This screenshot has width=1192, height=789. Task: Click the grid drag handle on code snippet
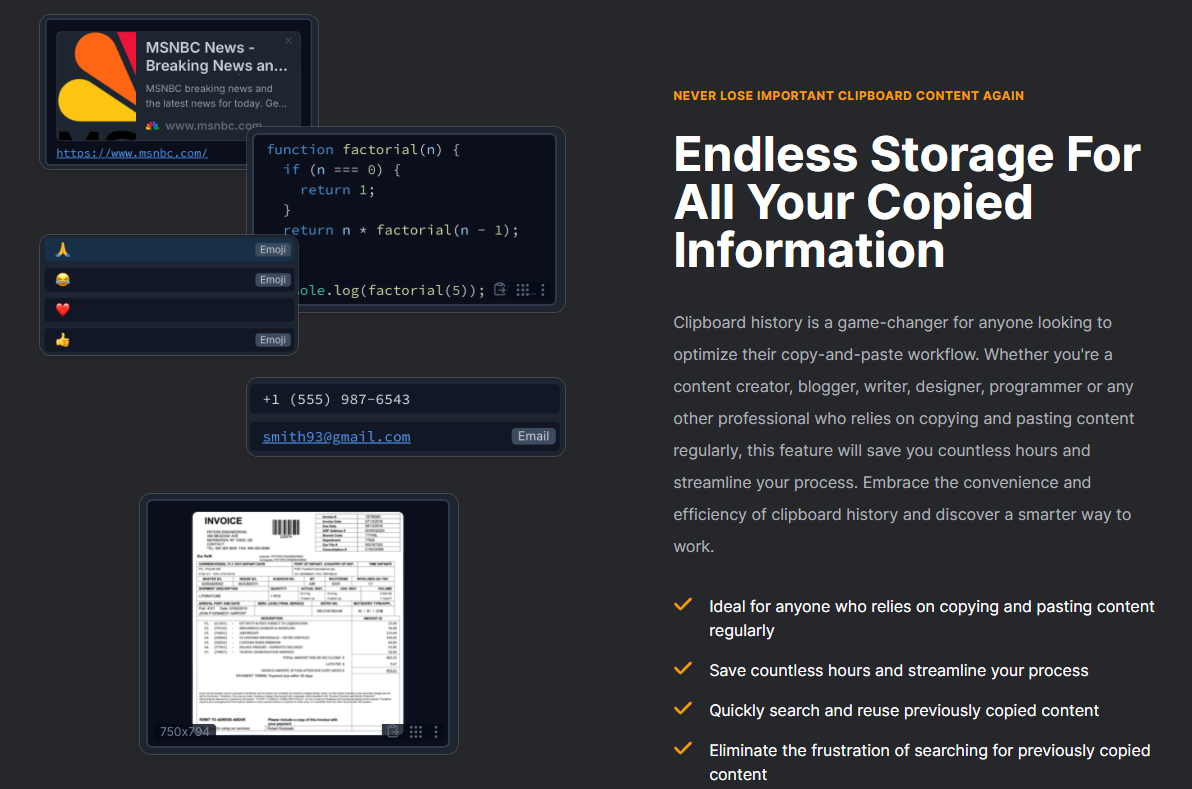click(523, 290)
